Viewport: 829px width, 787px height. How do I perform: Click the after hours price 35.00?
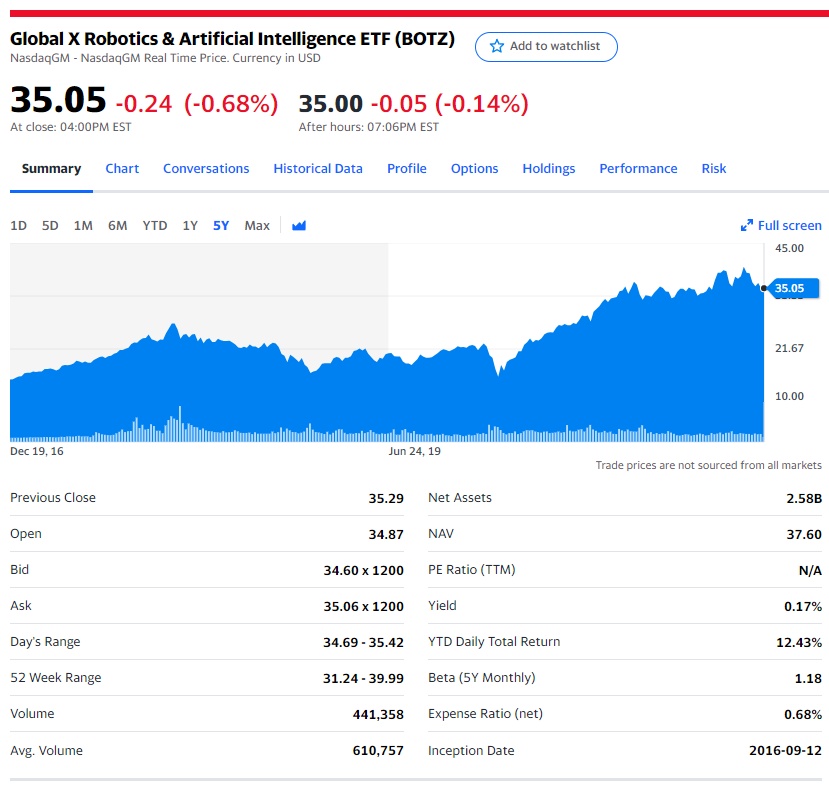point(331,104)
